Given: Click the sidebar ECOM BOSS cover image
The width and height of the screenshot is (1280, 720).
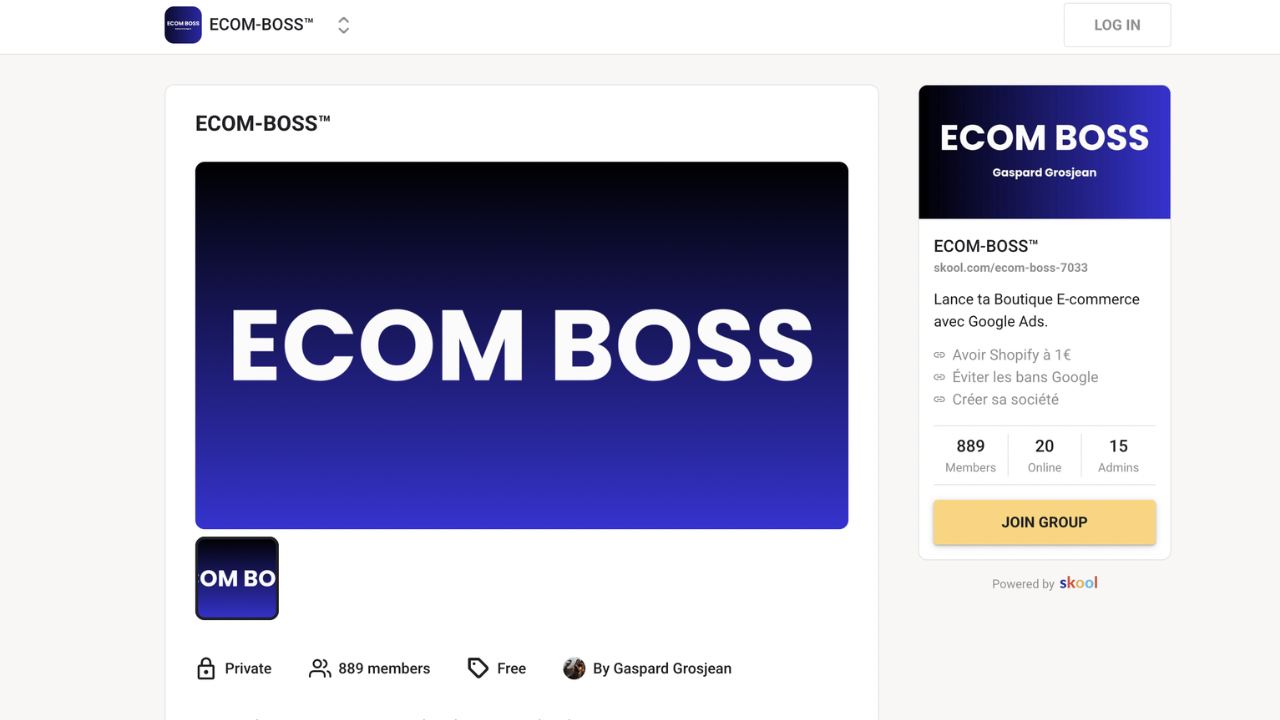Looking at the screenshot, I should tap(1044, 152).
